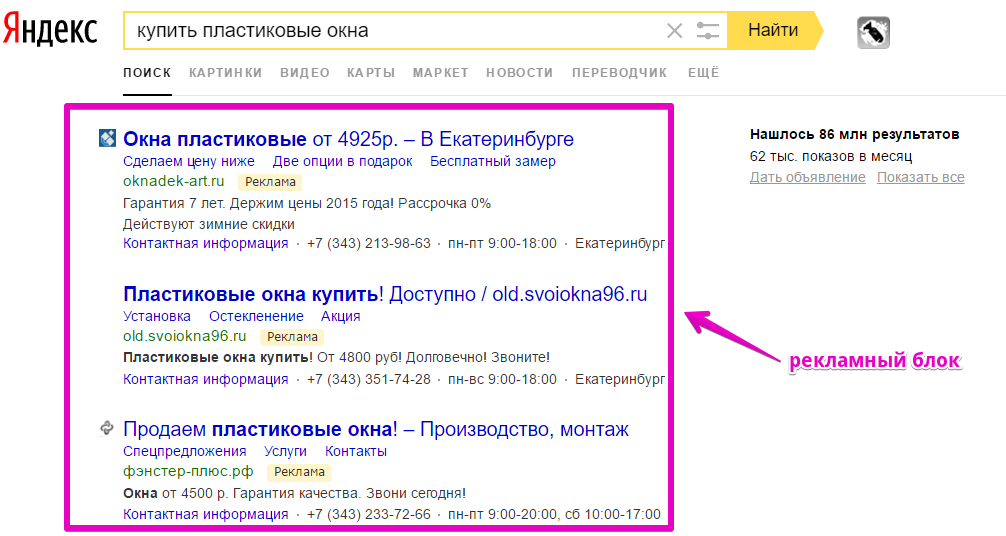Click the Показать все link
The width and height of the screenshot is (1006, 536).
click(x=921, y=177)
